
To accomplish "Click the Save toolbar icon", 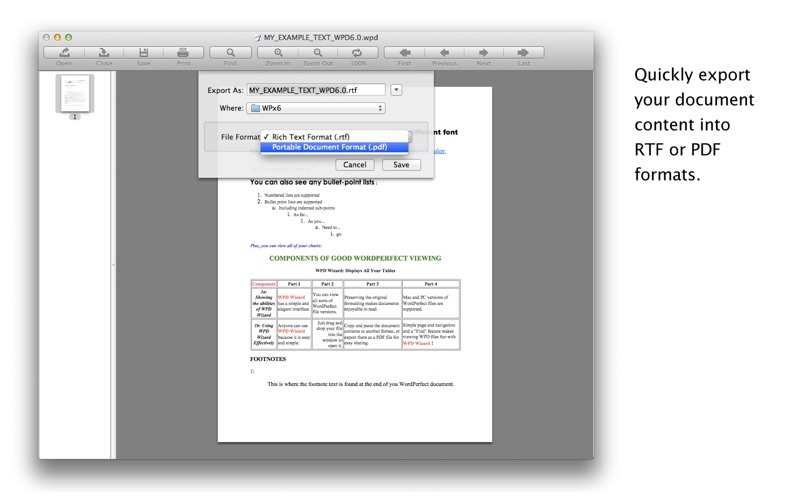I will pos(143,53).
